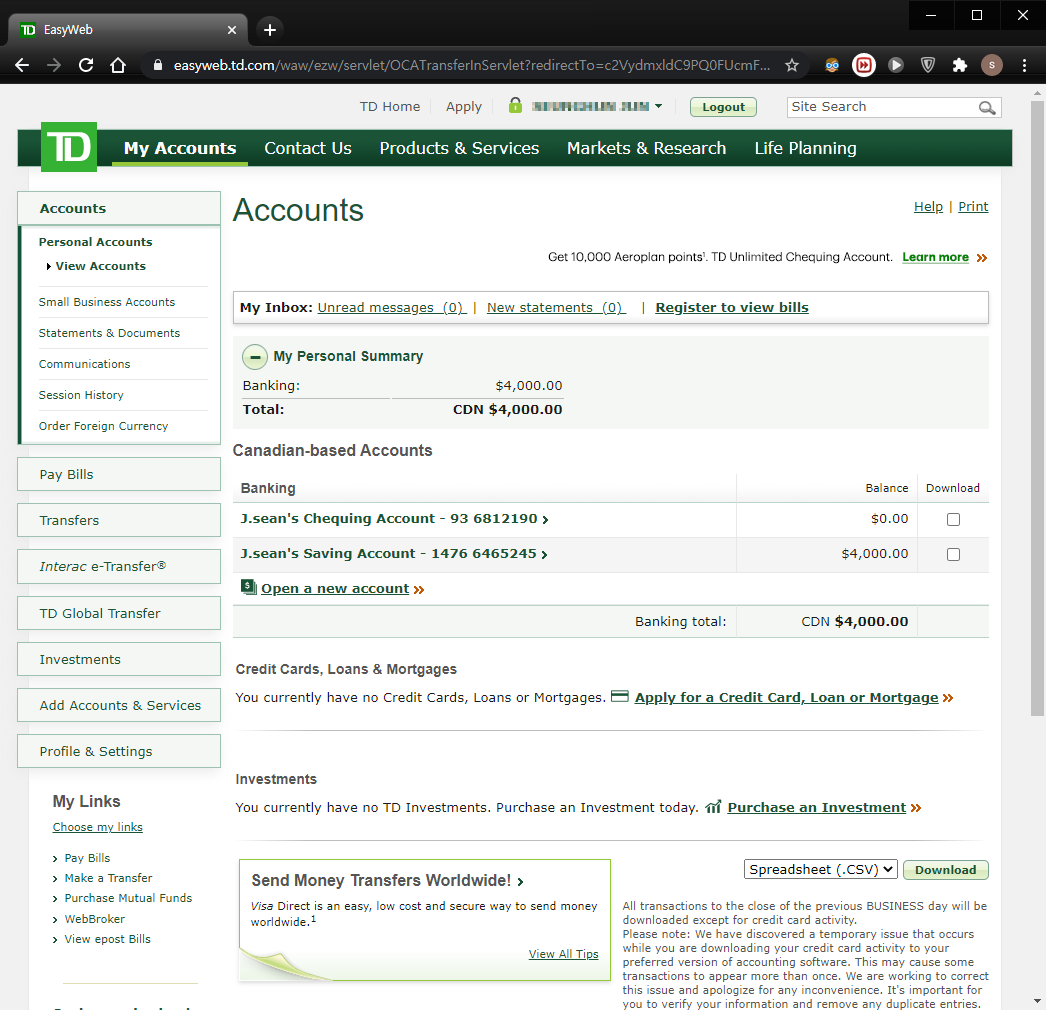Screen dimensions: 1046x1010
Task: Click the Open a new account dollar icon
Action: pyautogui.click(x=248, y=587)
